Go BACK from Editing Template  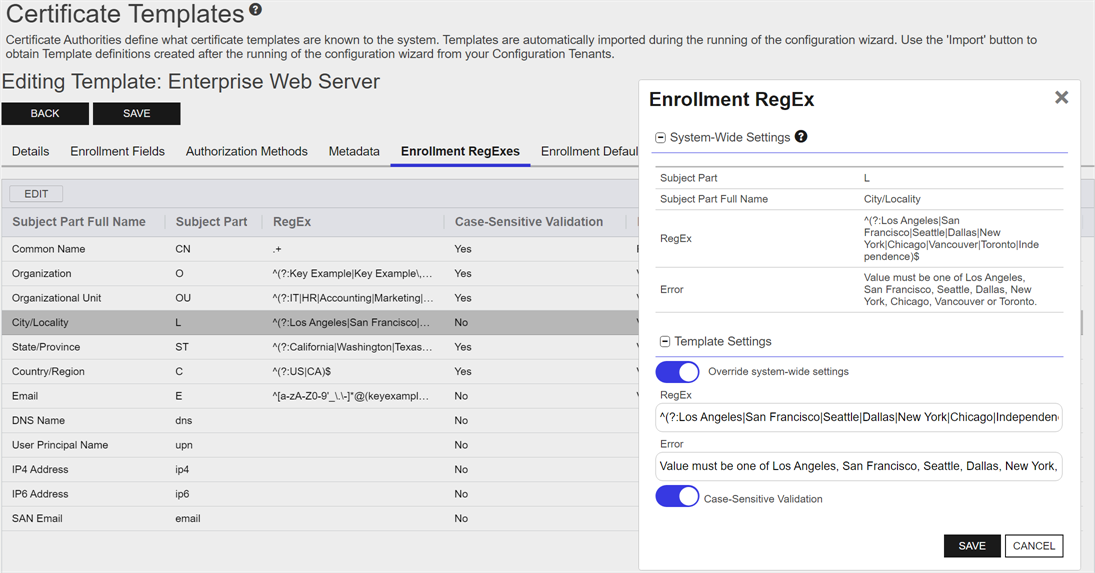point(45,114)
